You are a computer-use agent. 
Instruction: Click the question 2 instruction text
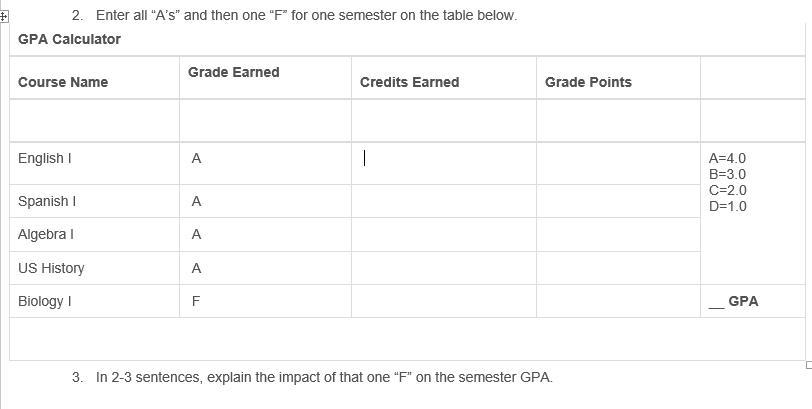(307, 16)
